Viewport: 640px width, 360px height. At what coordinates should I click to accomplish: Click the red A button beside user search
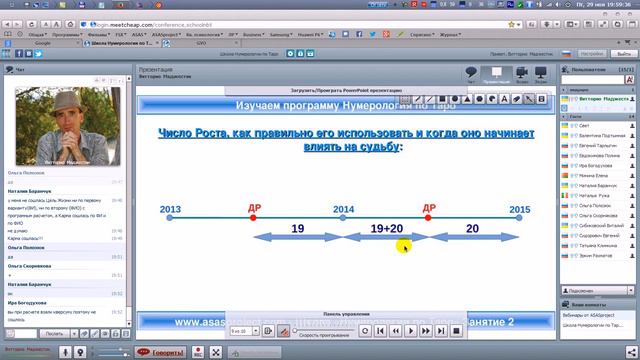click(630, 80)
